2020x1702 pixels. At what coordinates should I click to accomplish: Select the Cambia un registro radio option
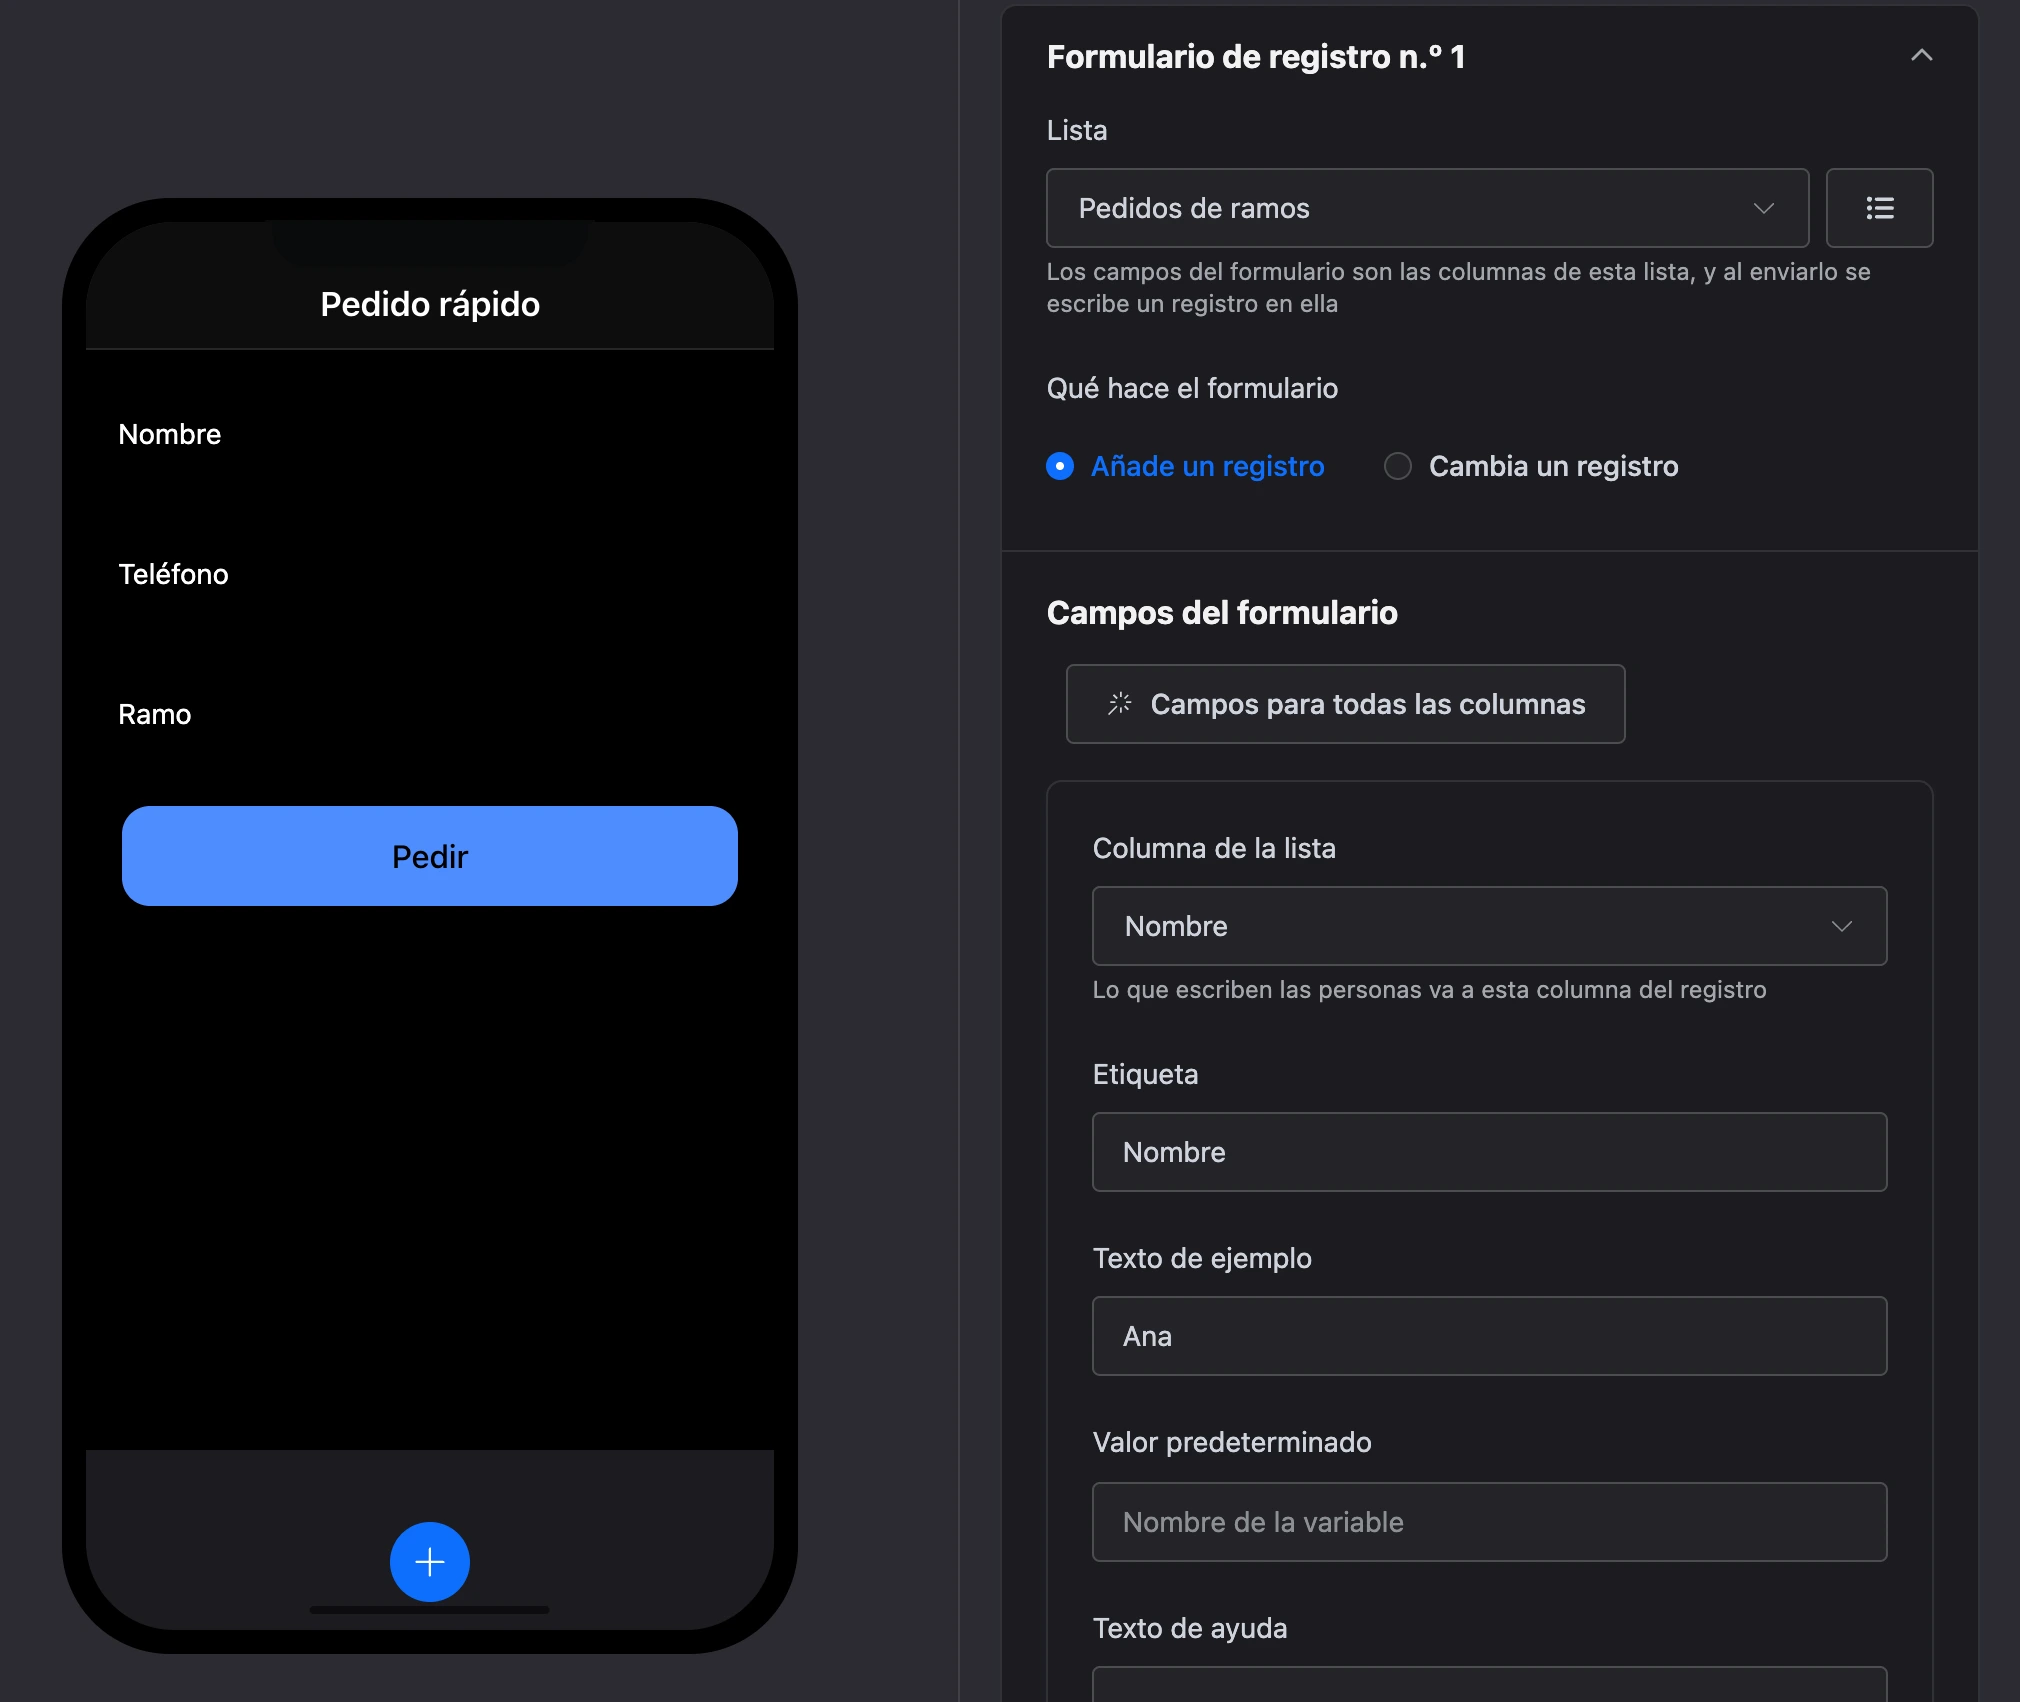[1398, 466]
